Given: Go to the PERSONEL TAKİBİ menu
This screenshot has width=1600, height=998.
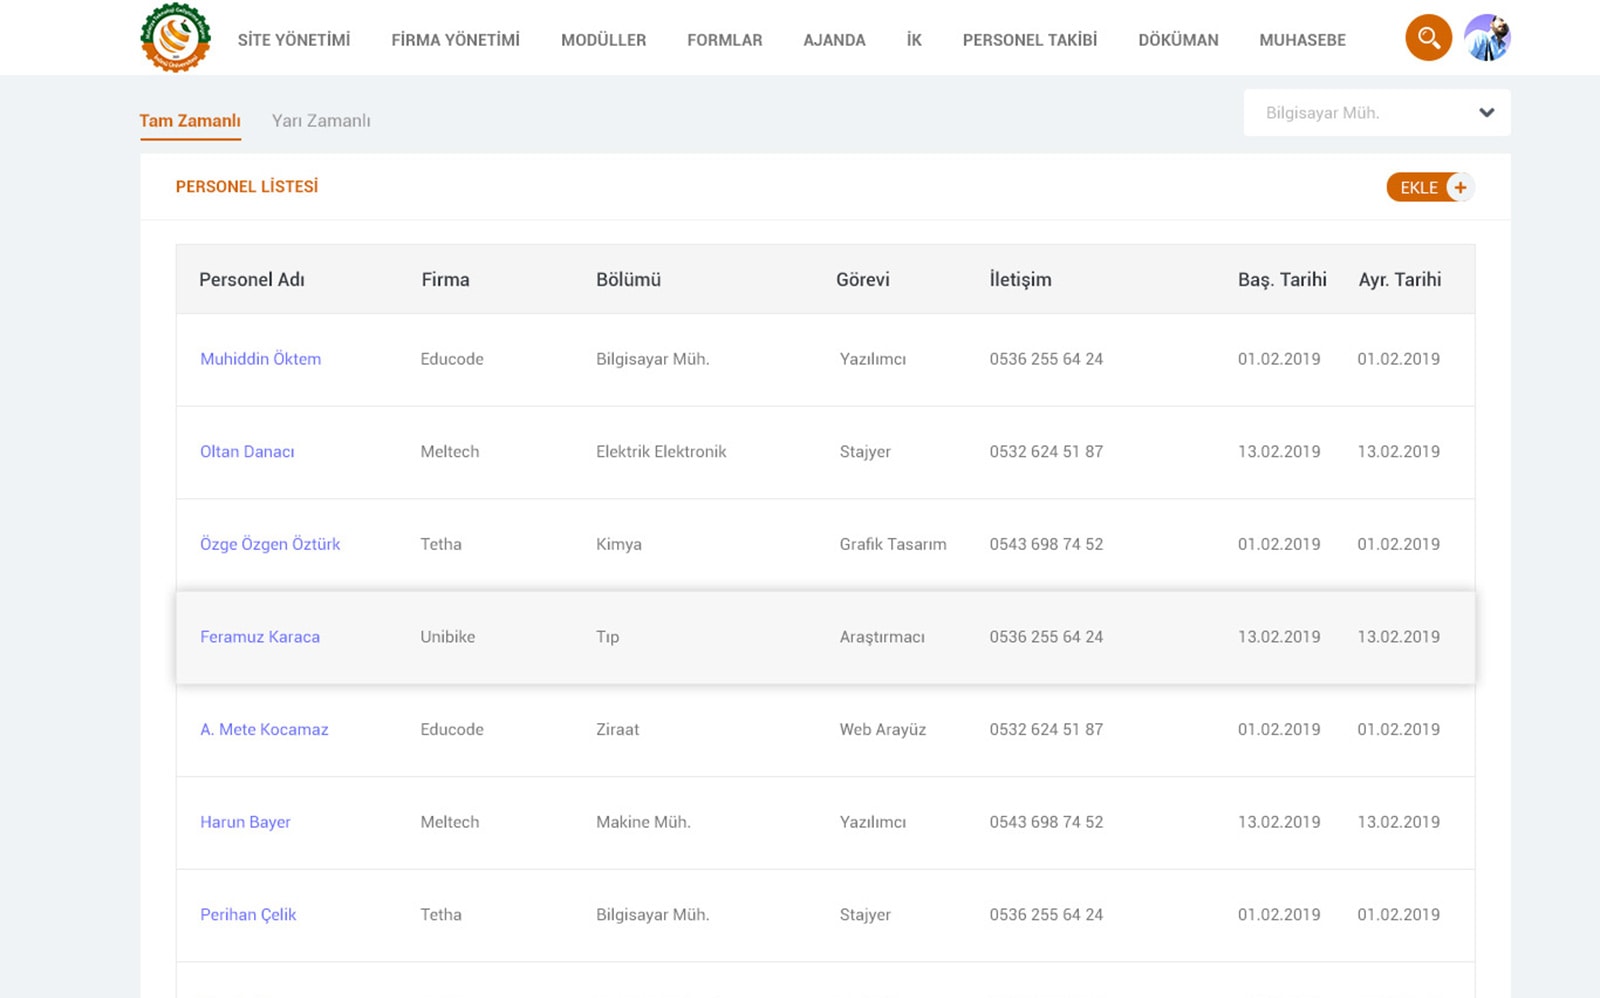Looking at the screenshot, I should click(1029, 40).
